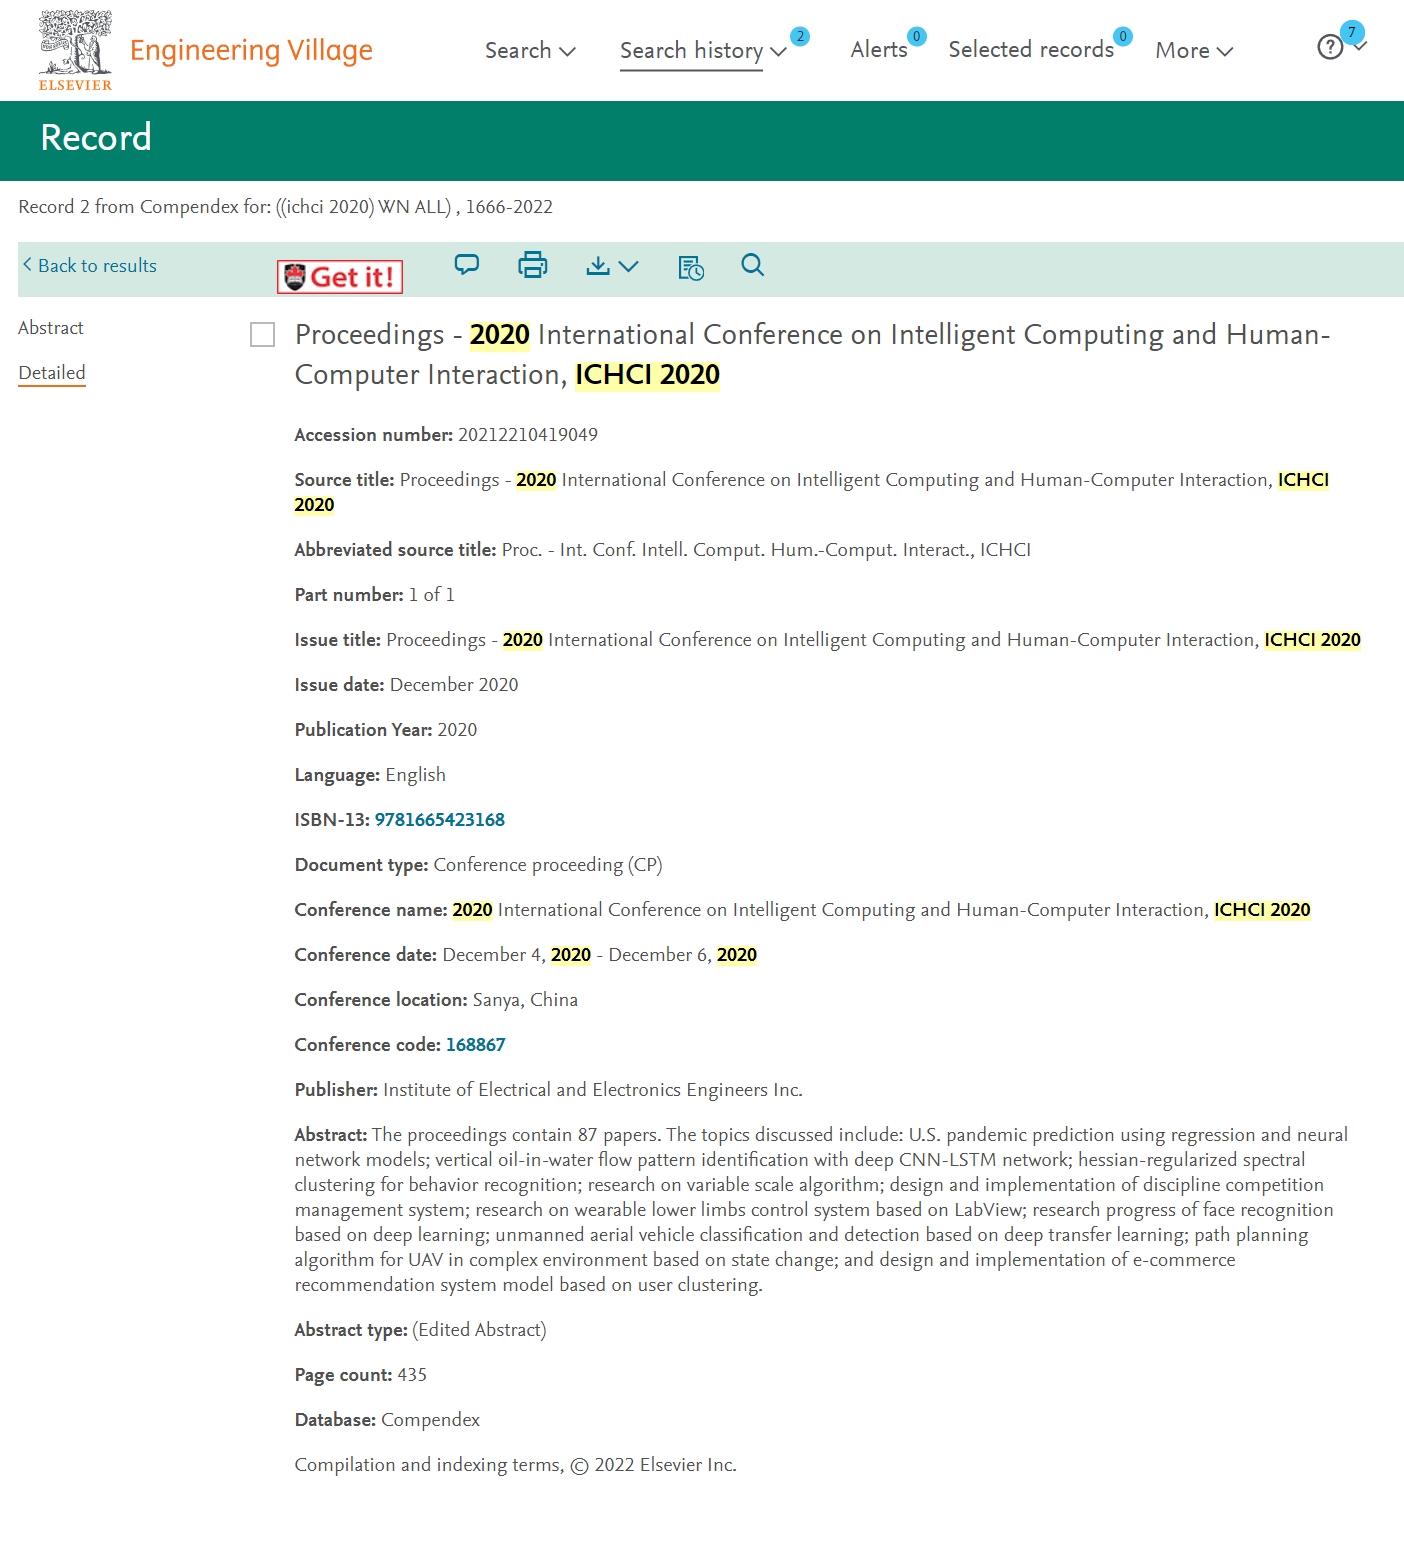Image resolution: width=1404 pixels, height=1546 pixels.
Task: Click the abbreviated source title text
Action: [766, 550]
